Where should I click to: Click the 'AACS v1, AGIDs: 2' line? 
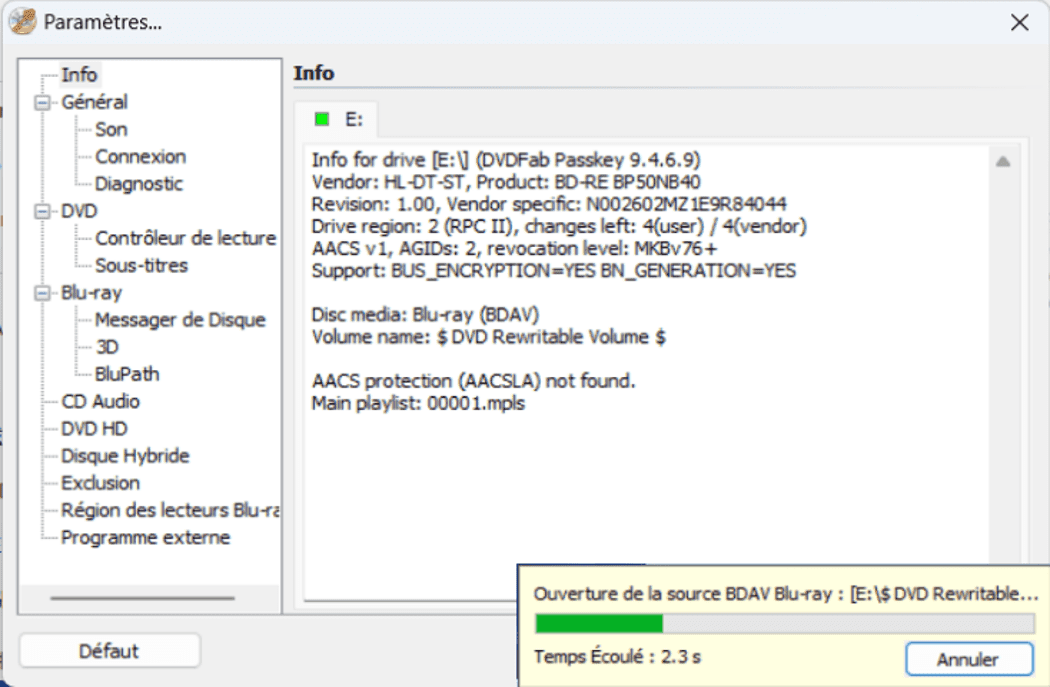[x=514, y=248]
